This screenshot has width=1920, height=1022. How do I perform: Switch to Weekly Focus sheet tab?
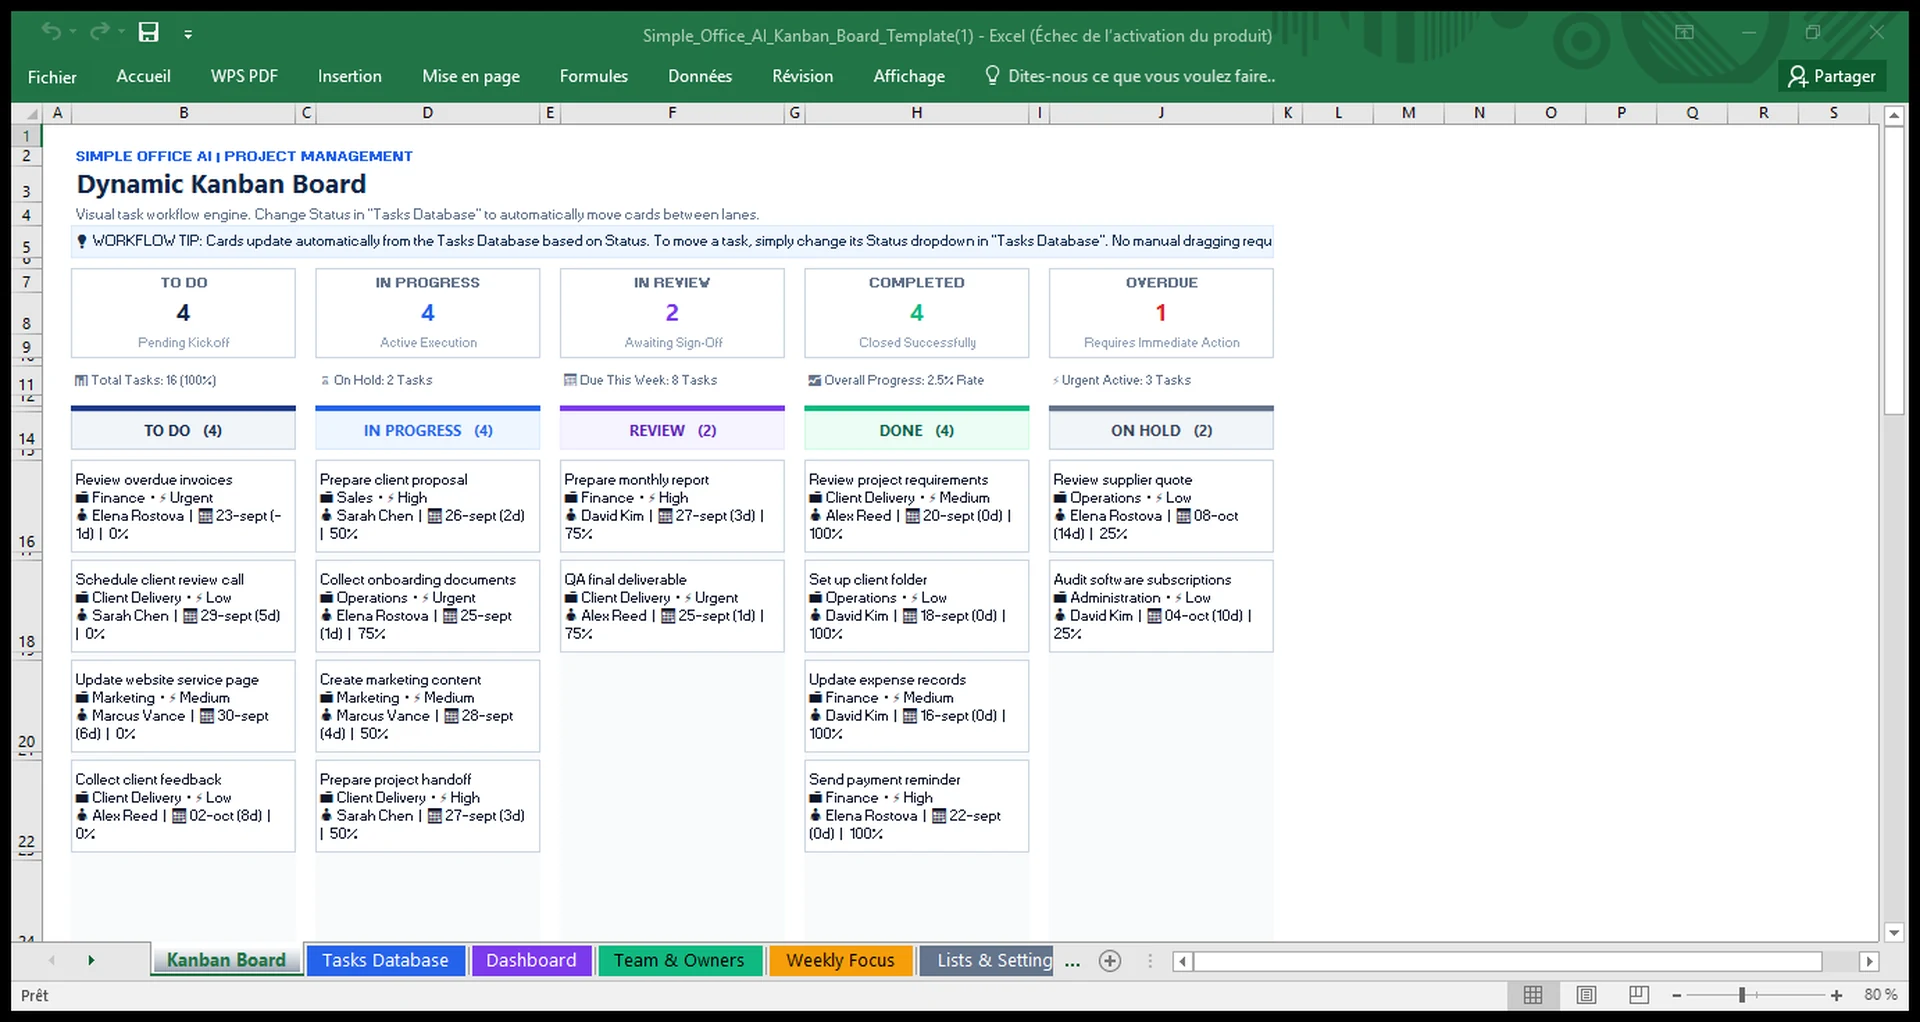840,960
